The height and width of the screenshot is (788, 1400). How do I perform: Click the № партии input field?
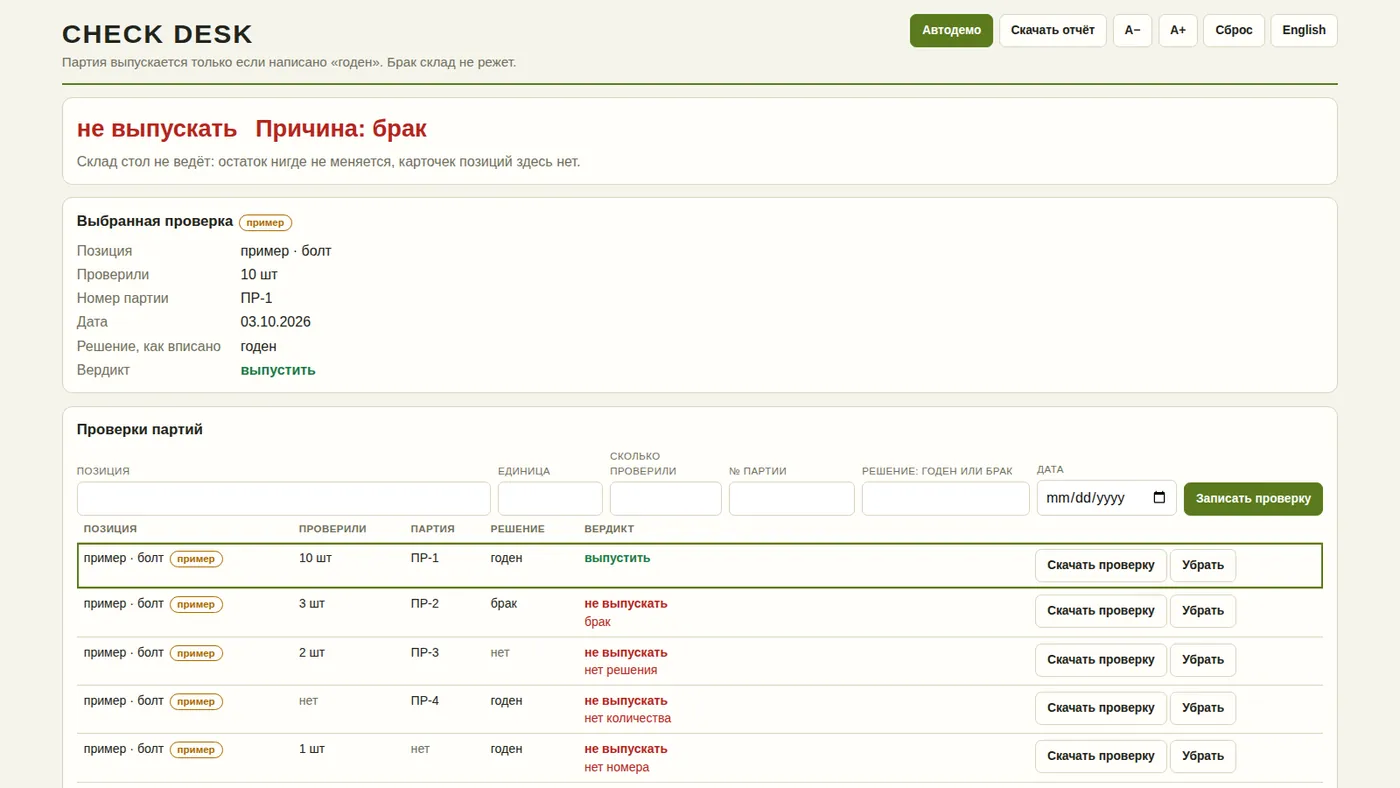(792, 499)
